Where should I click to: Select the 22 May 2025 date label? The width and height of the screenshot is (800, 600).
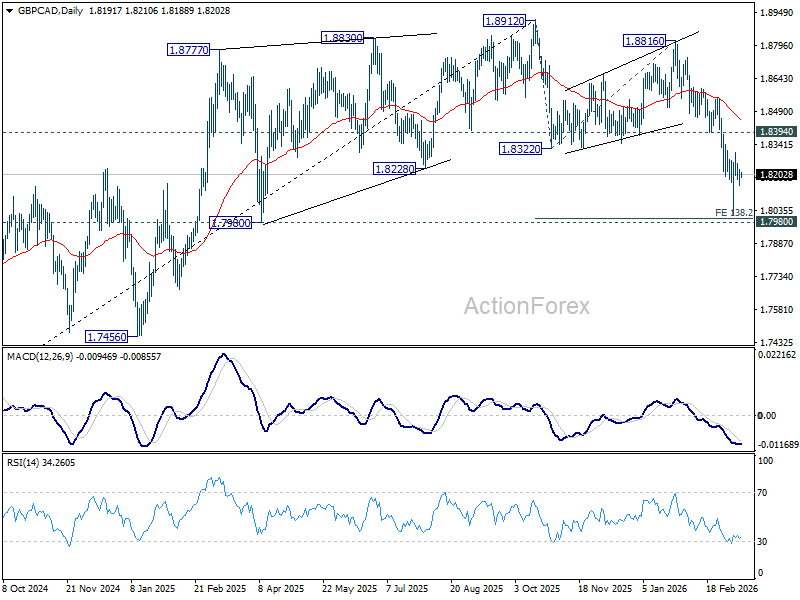coord(349,589)
